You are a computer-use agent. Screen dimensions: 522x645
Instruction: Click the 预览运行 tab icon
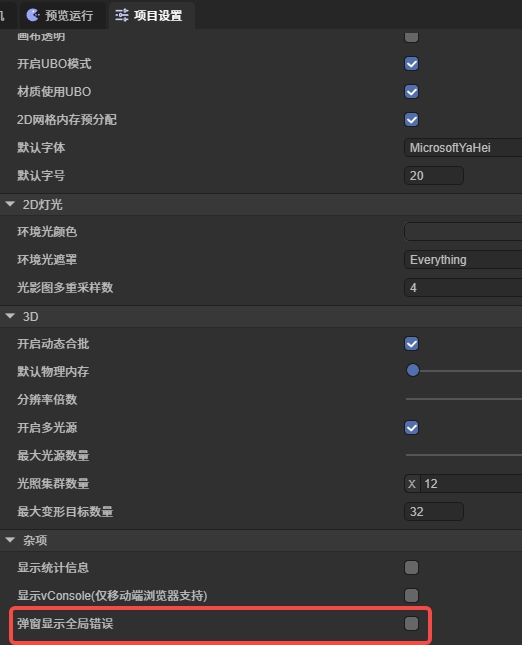[x=32, y=15]
